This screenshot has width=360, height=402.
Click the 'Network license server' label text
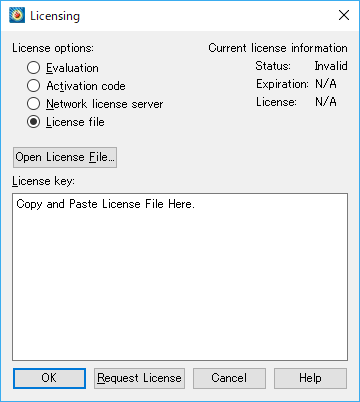[105, 104]
